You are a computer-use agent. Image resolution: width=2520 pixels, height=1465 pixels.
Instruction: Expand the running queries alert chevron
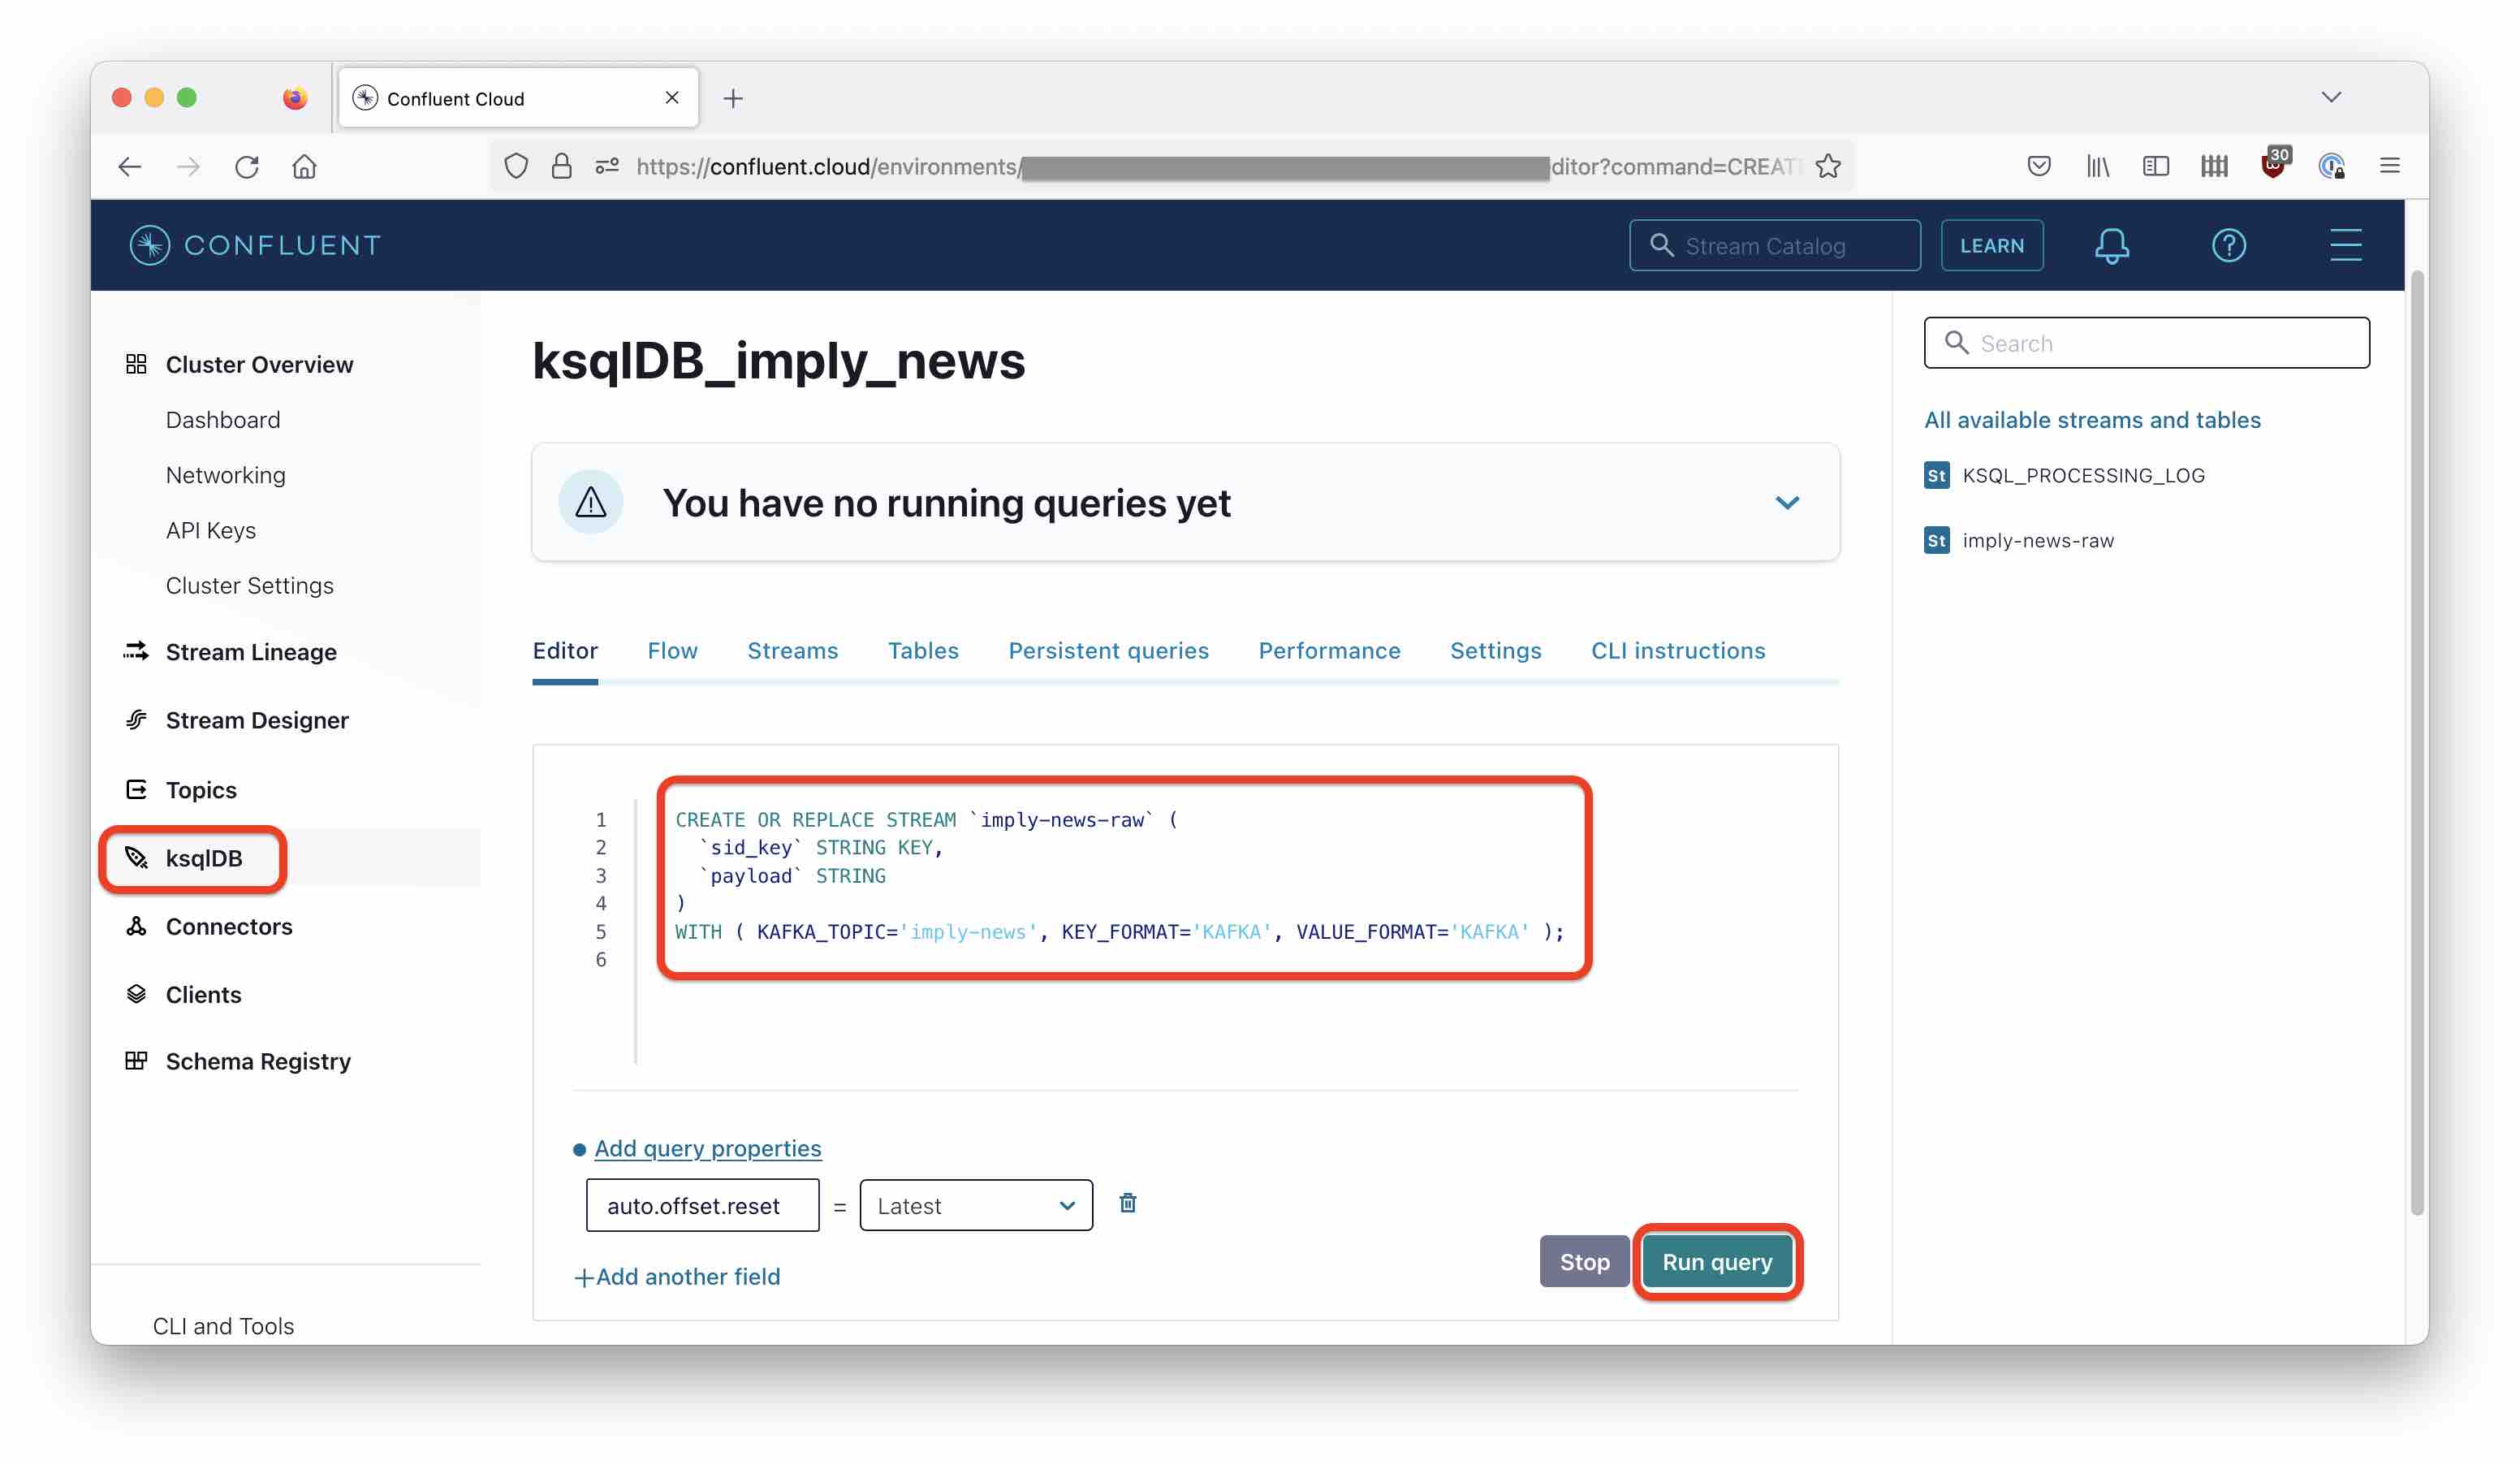(x=1786, y=503)
